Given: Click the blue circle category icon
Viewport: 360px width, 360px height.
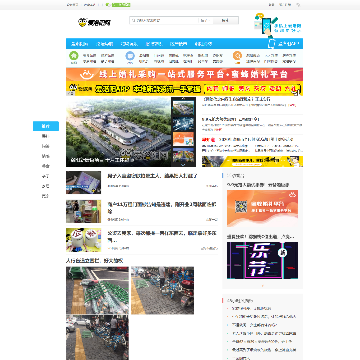Looking at the screenshot, I should tap(130, 55).
